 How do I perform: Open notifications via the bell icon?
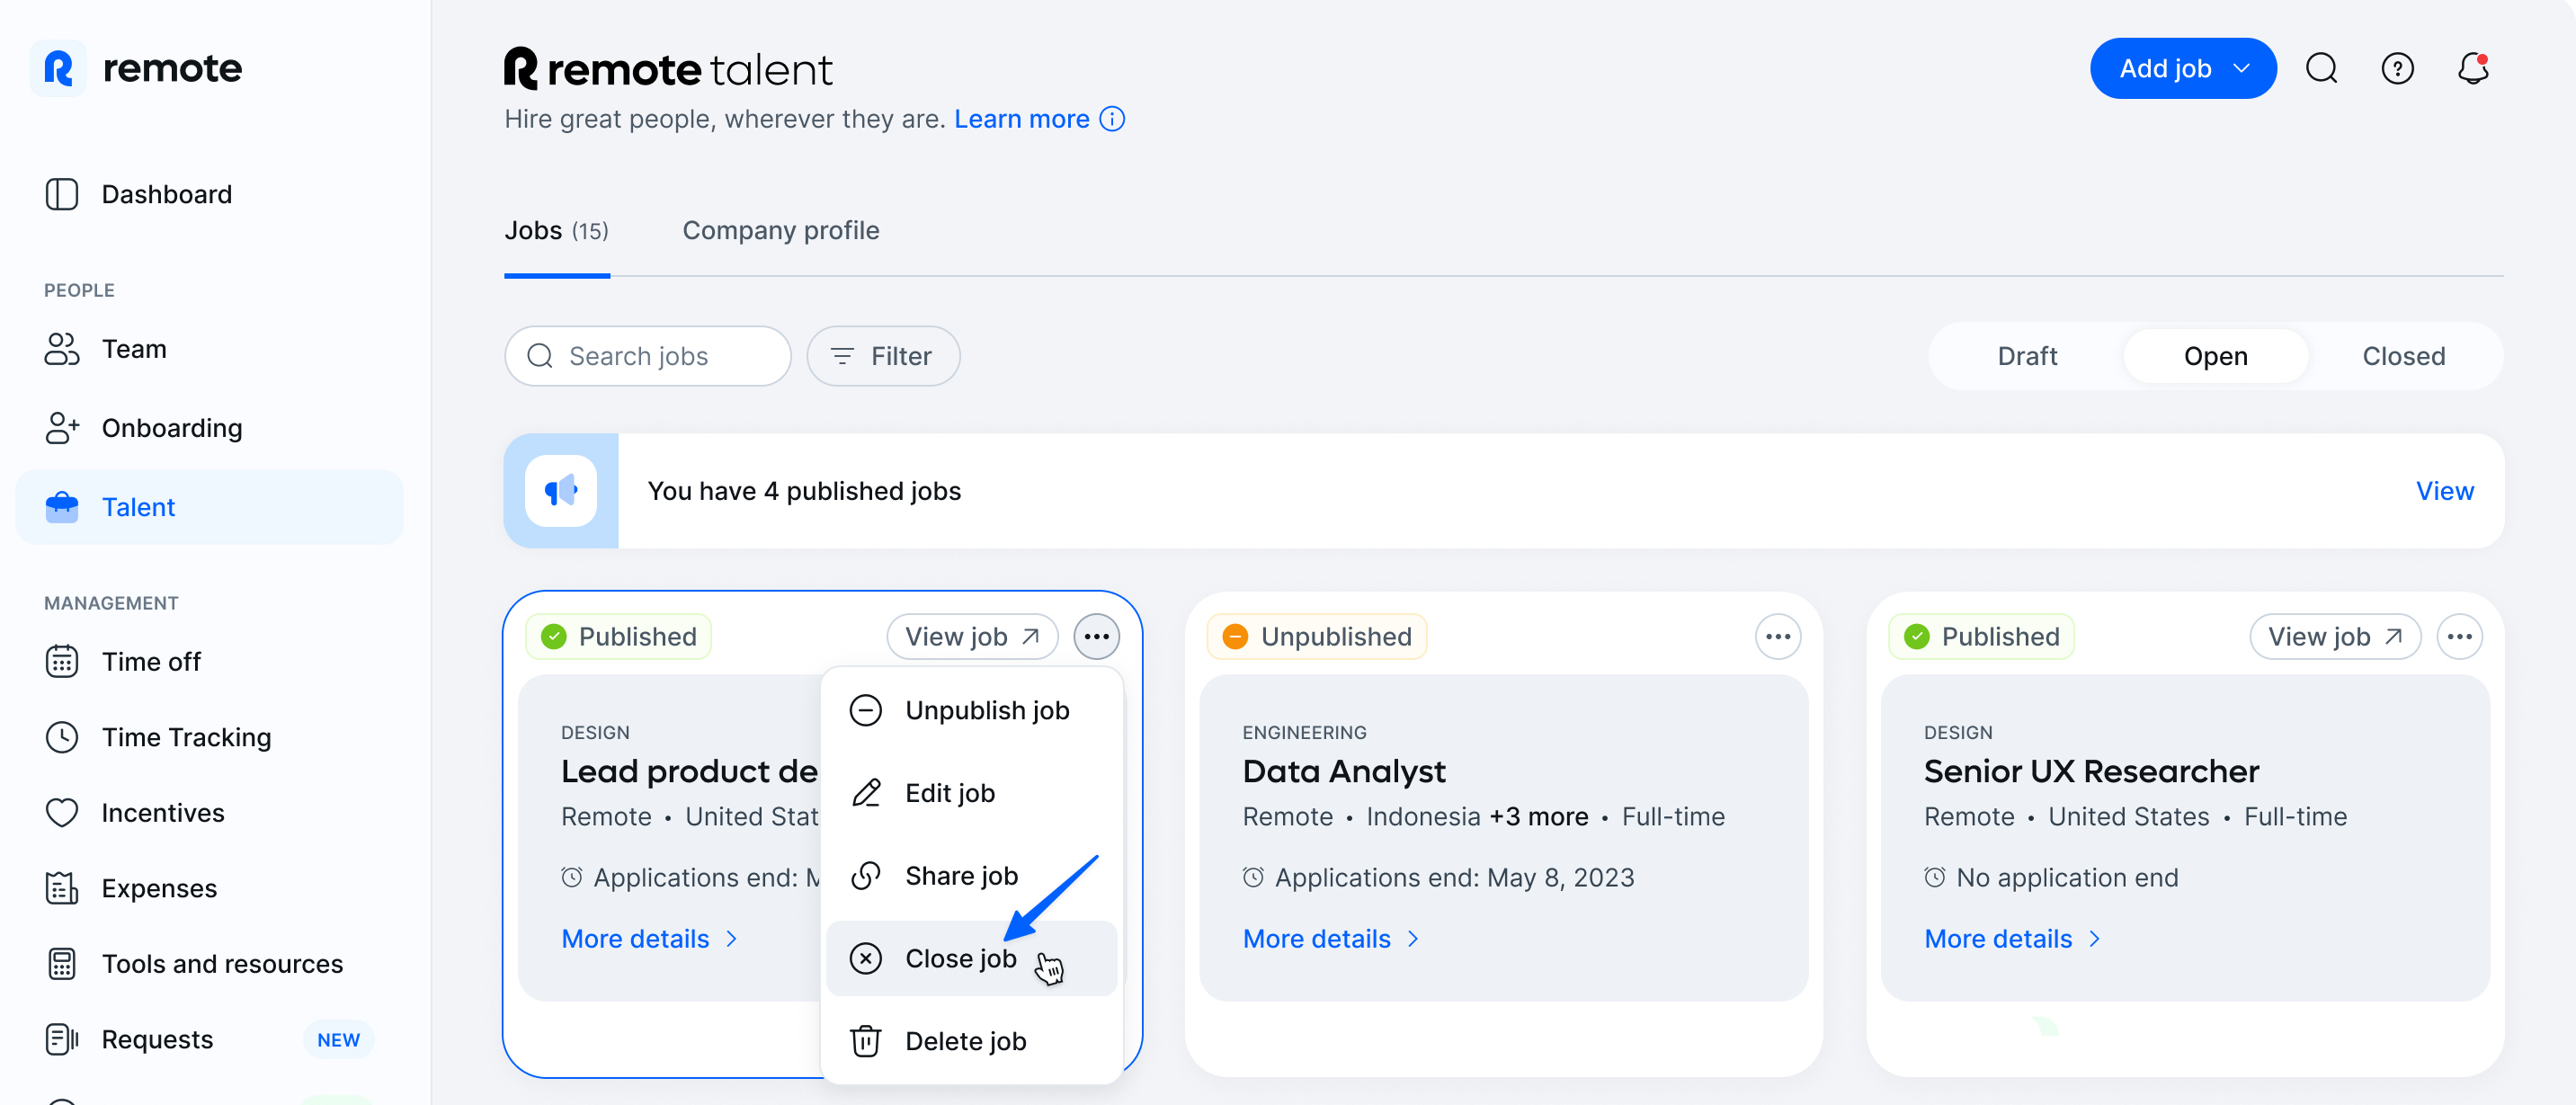pyautogui.click(x=2472, y=70)
